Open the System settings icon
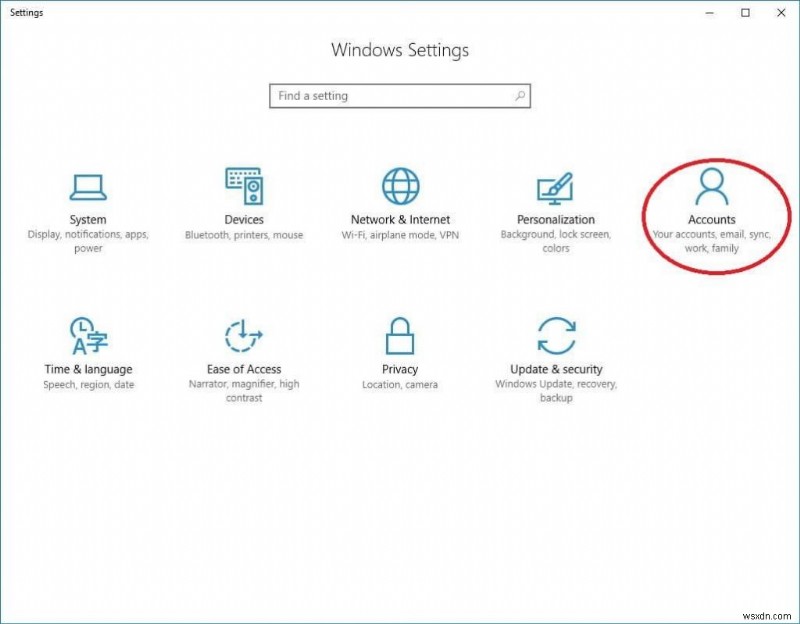The image size is (800, 624). (x=88, y=186)
